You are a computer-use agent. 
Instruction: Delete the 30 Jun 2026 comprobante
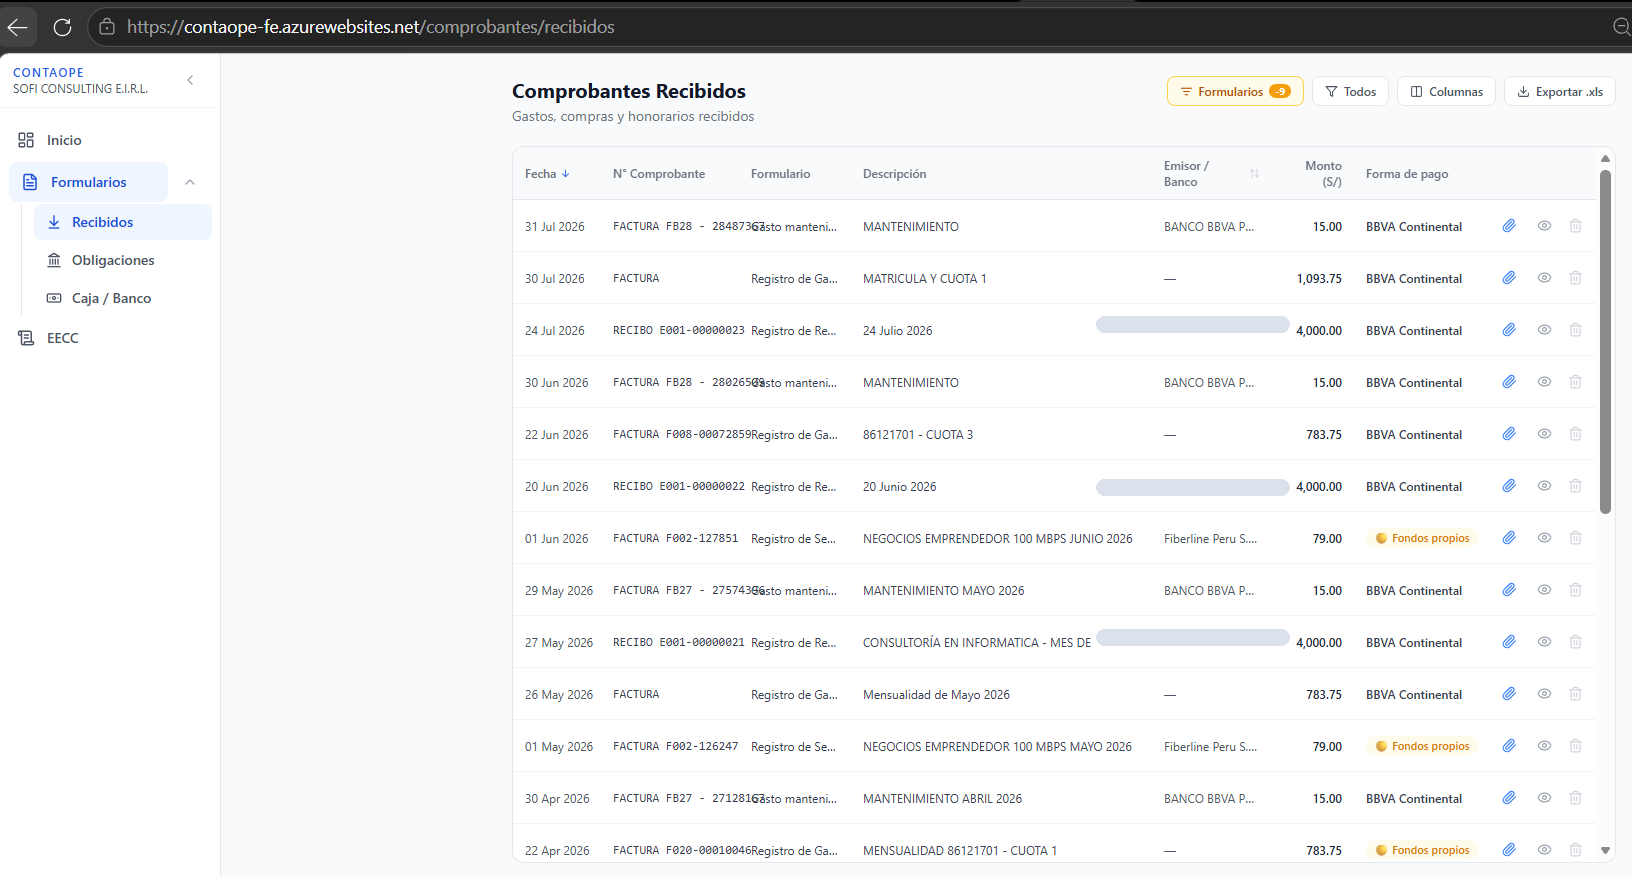(1575, 382)
